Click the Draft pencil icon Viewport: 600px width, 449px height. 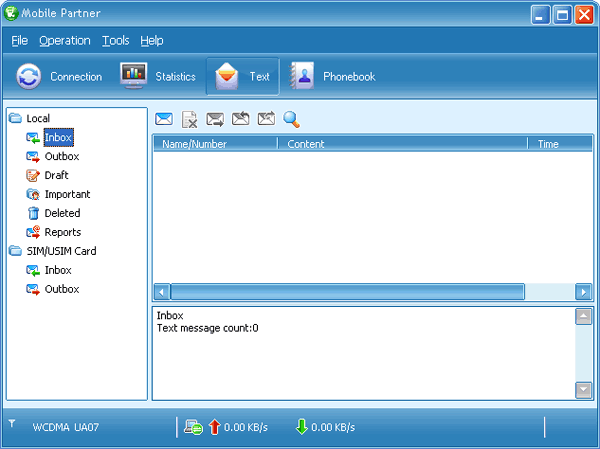tap(33, 175)
